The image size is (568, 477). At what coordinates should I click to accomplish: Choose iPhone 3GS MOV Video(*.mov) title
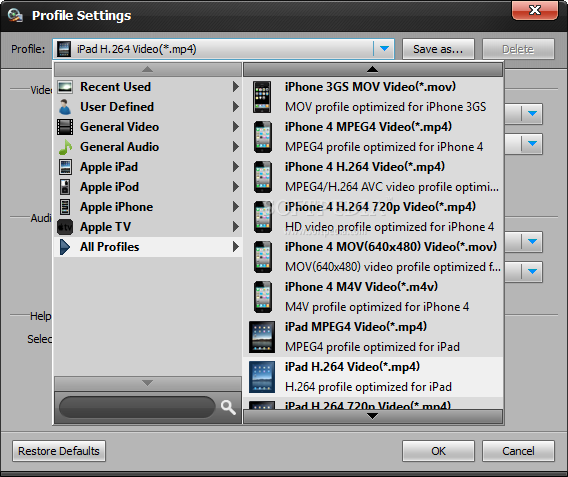pyautogui.click(x=370, y=87)
